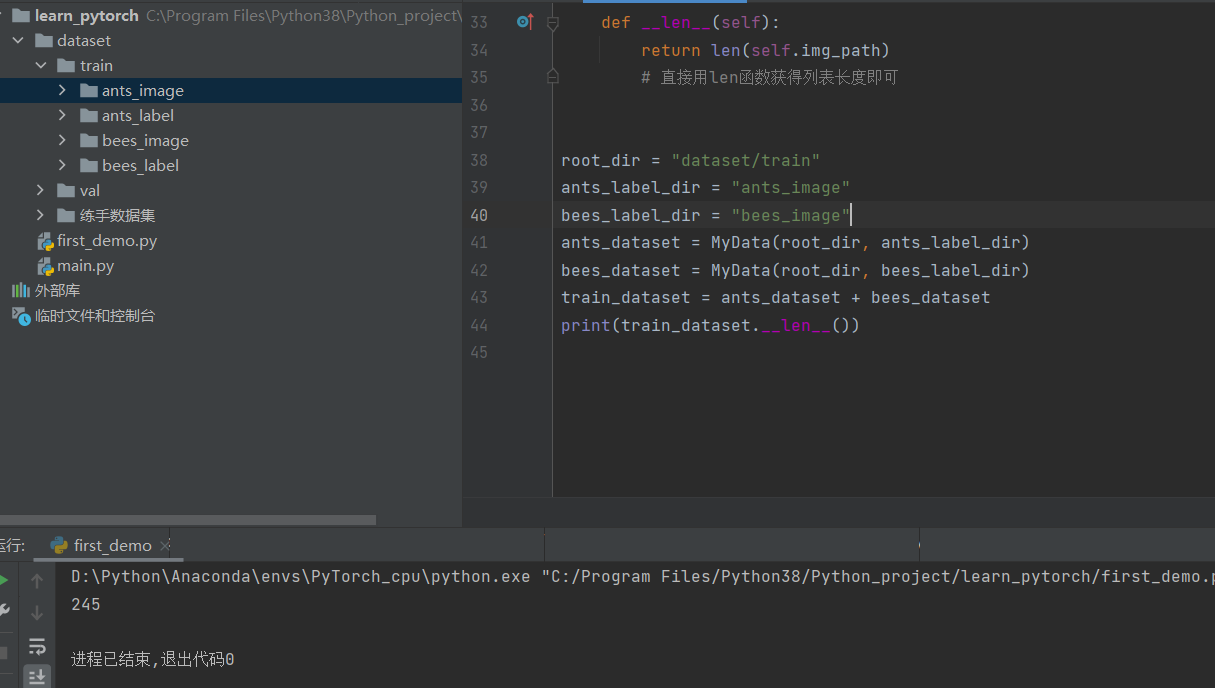Click the Stop process square icon
This screenshot has width=1215, height=688.
point(4,652)
